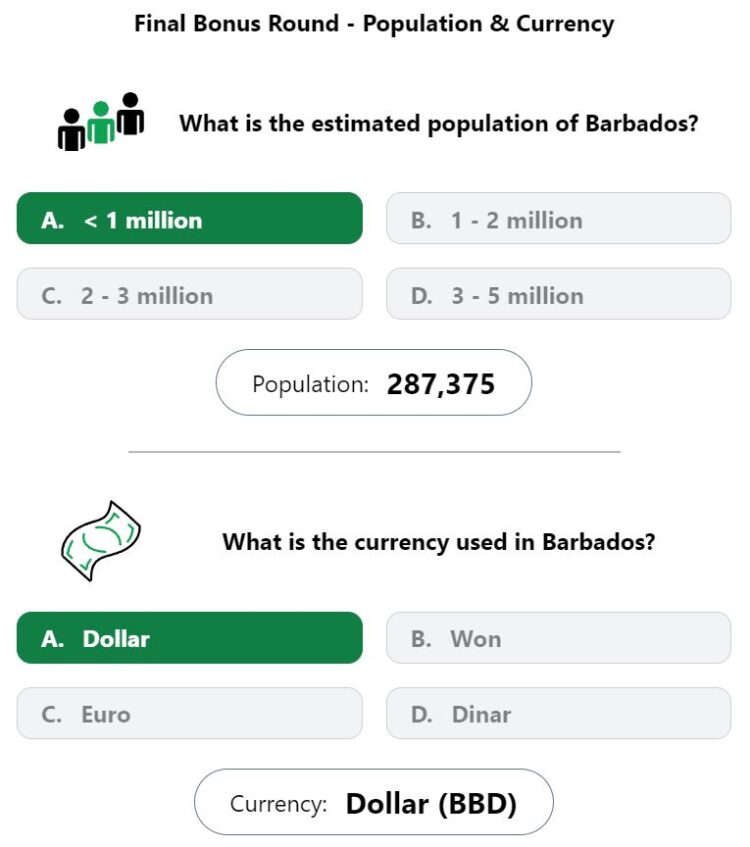
Task: Select answer A. < 1 million
Action: tap(190, 218)
